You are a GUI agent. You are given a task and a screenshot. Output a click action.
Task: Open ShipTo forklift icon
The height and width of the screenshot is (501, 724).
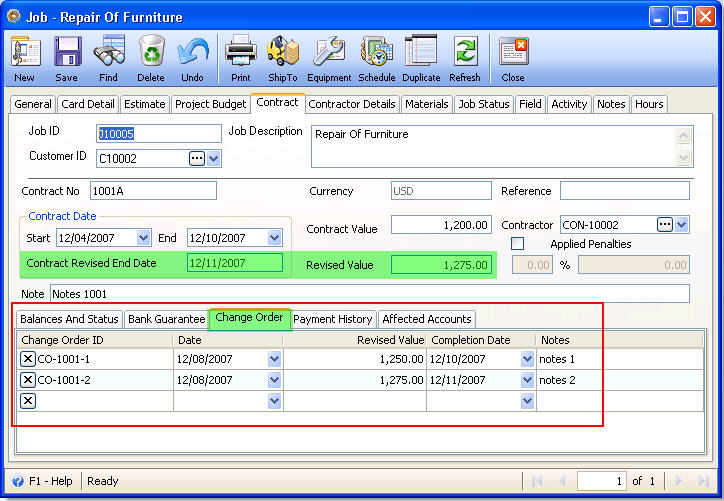coord(283,51)
